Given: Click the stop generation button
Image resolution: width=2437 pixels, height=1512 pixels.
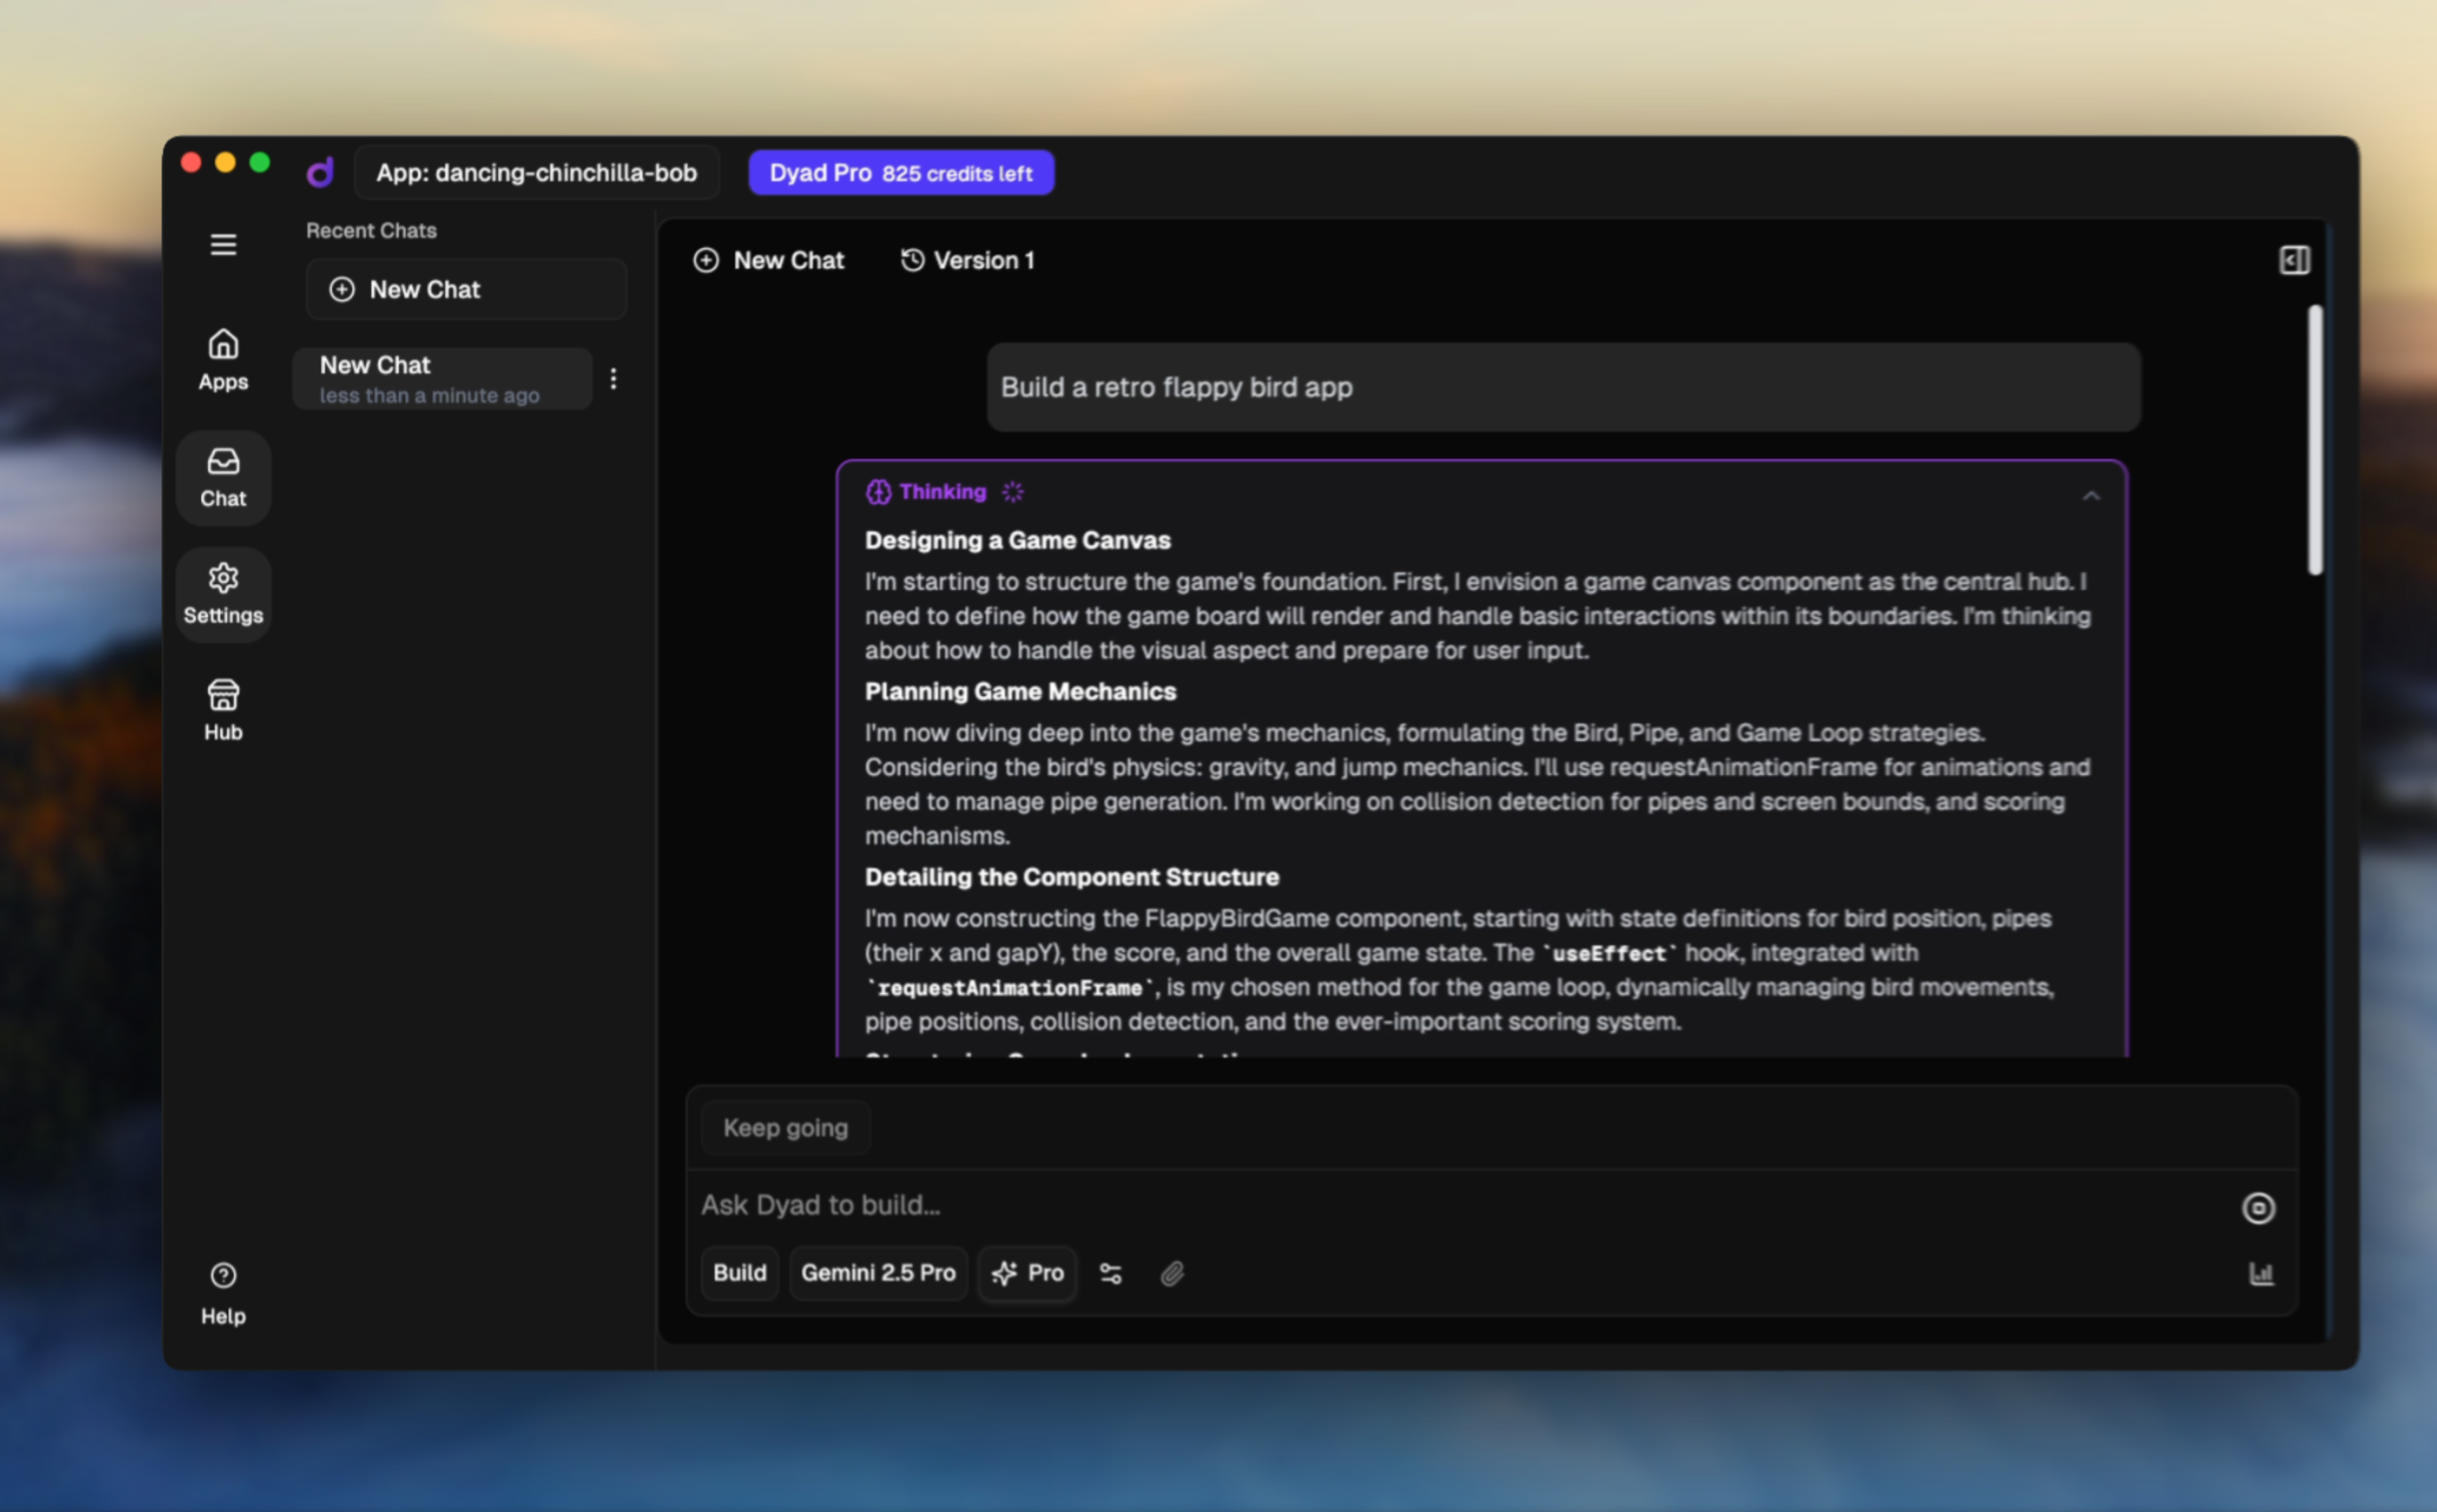Looking at the screenshot, I should (2258, 1208).
